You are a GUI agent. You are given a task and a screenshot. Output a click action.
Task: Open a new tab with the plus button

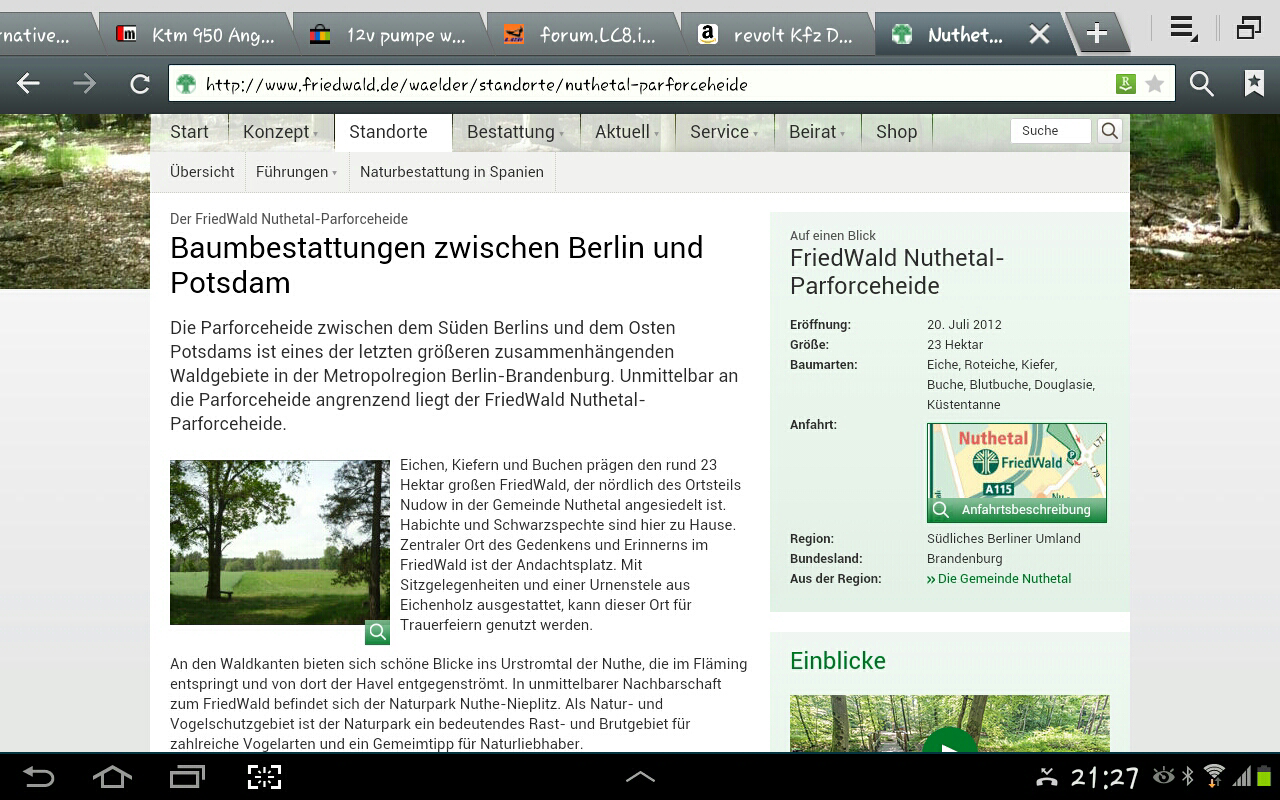click(1096, 34)
